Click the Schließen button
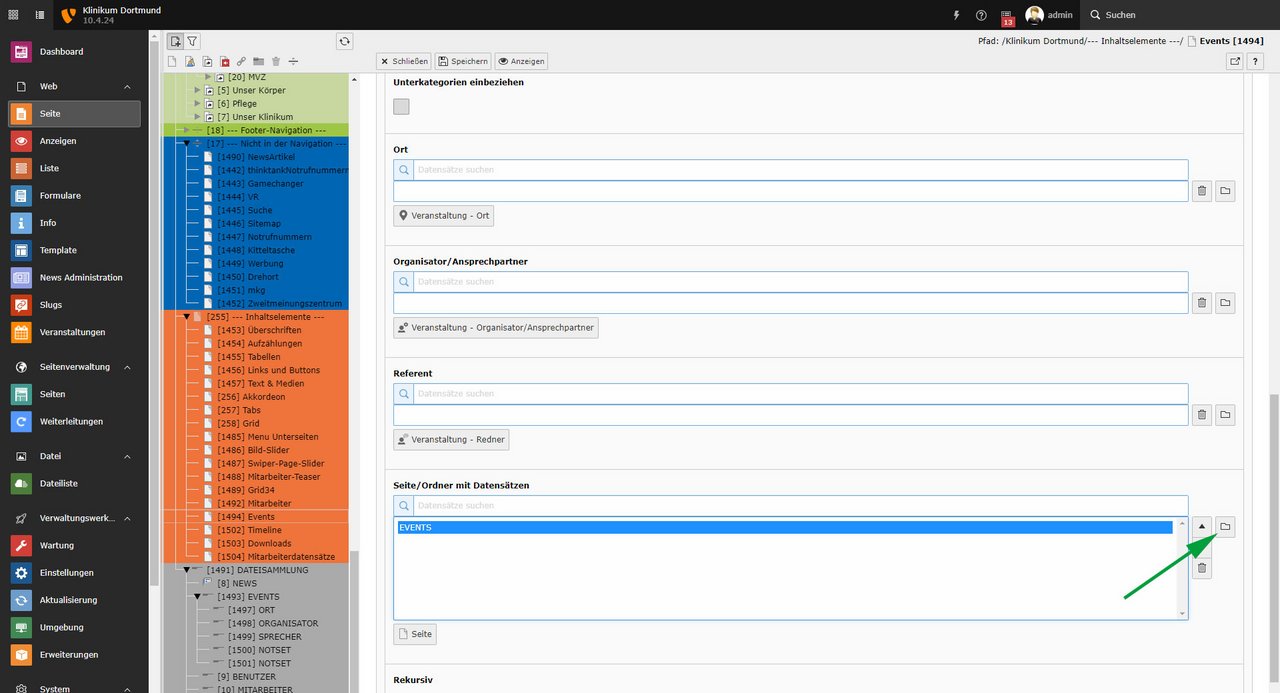Screen dimensions: 1280x693 [x=404, y=61]
